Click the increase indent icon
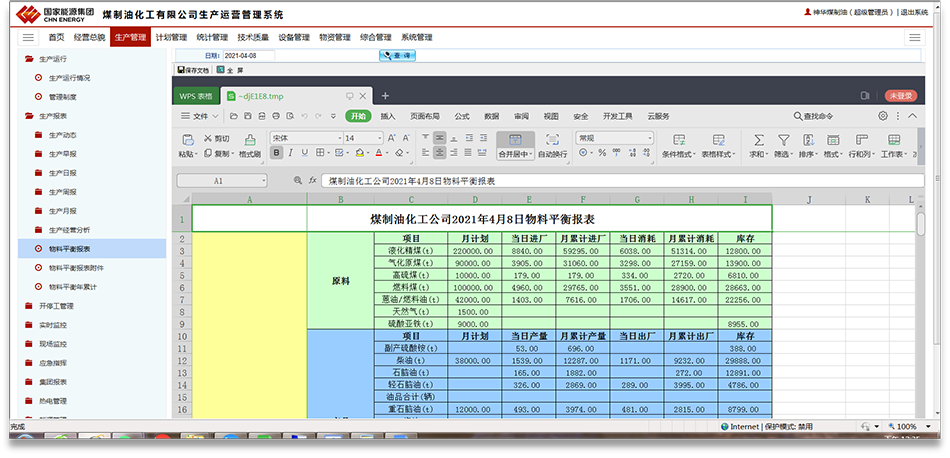This screenshot has height=458, width=950. click(483, 138)
